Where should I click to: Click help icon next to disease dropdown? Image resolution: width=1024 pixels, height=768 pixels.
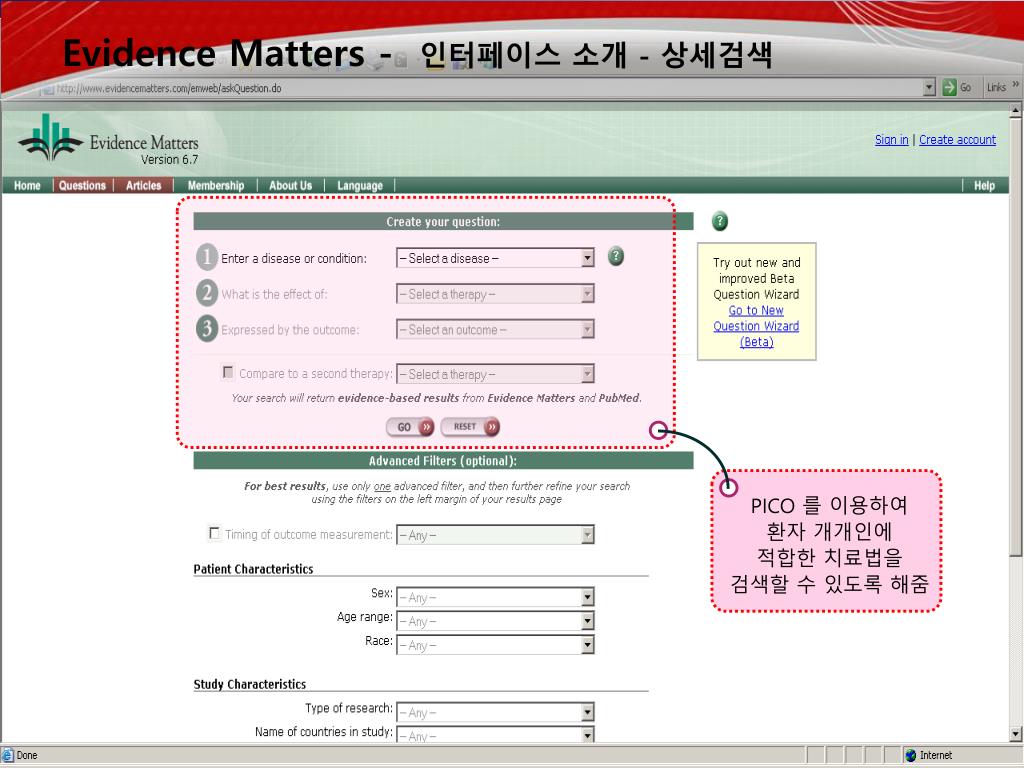(615, 256)
